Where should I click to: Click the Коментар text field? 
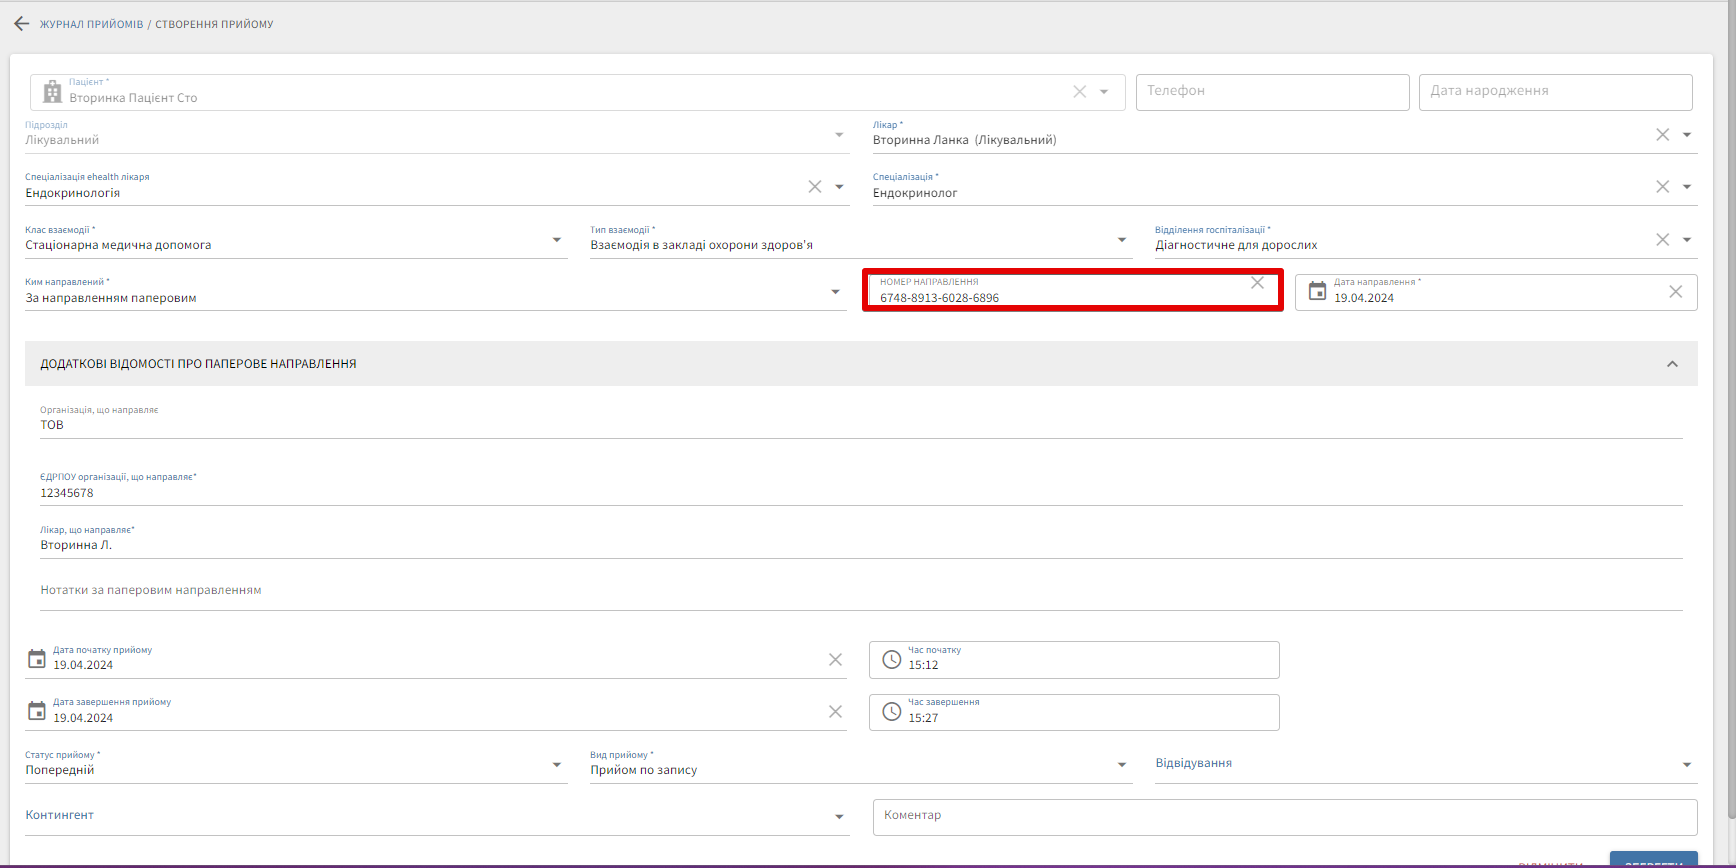(1284, 816)
